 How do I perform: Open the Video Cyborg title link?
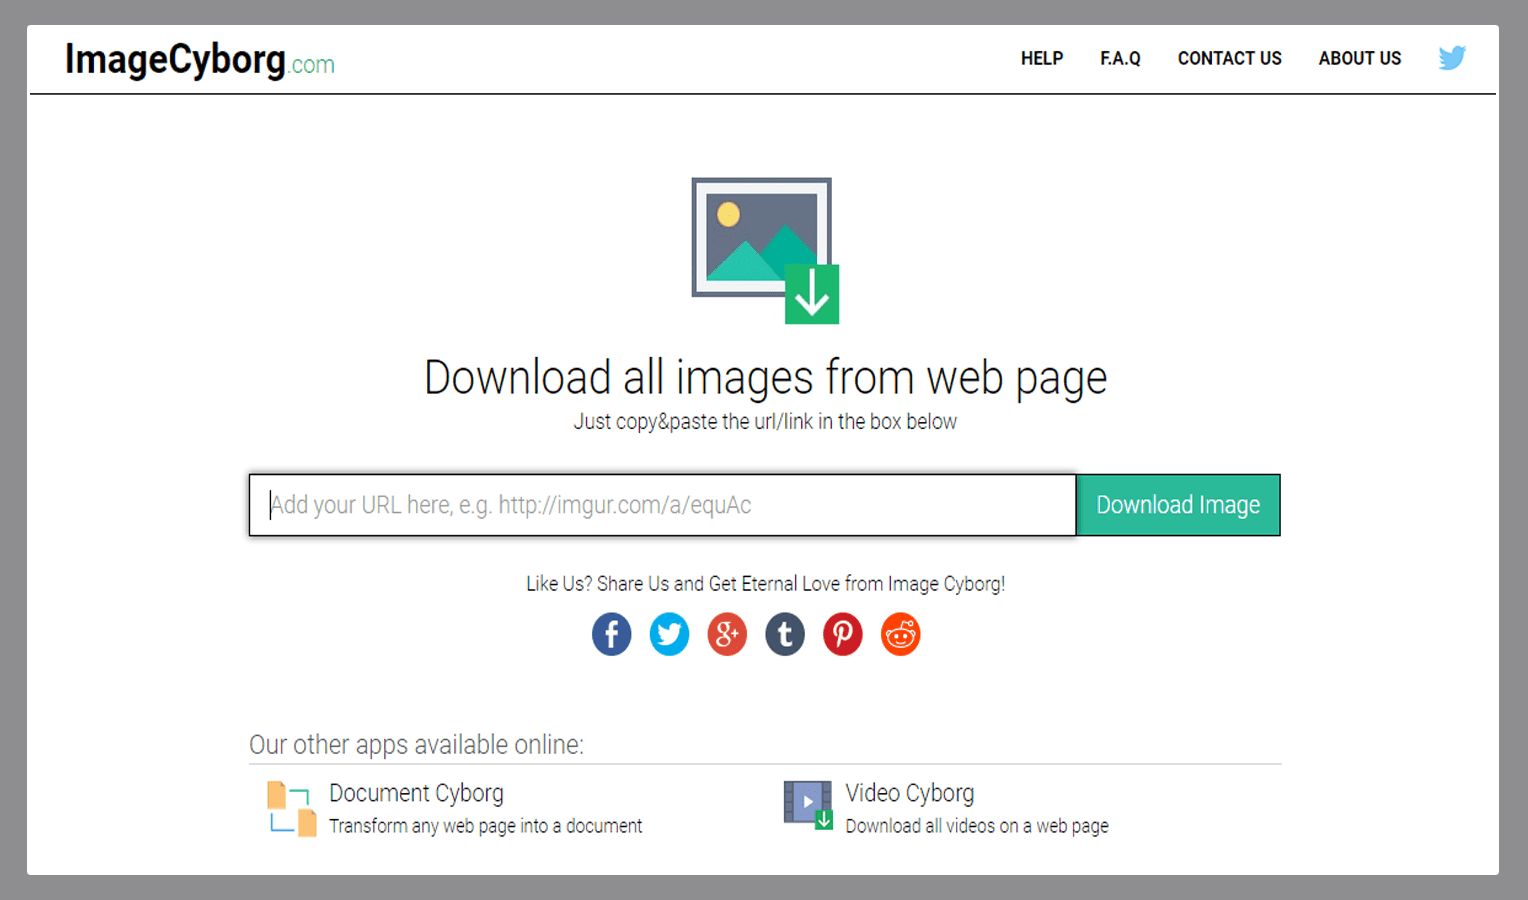coord(909,793)
